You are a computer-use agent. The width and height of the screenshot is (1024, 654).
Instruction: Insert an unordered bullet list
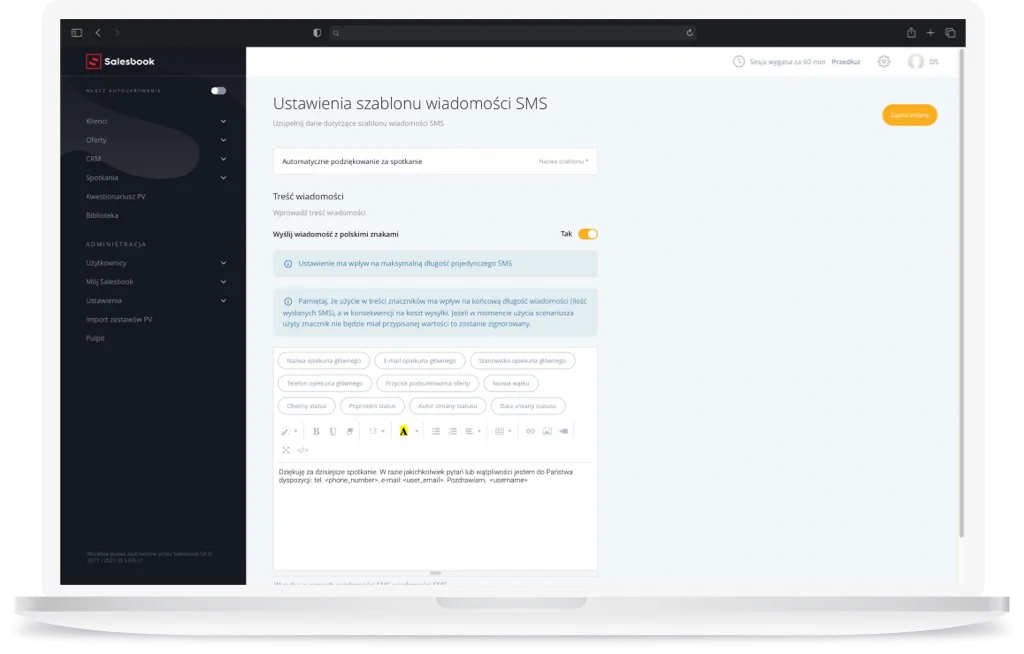[x=436, y=431]
